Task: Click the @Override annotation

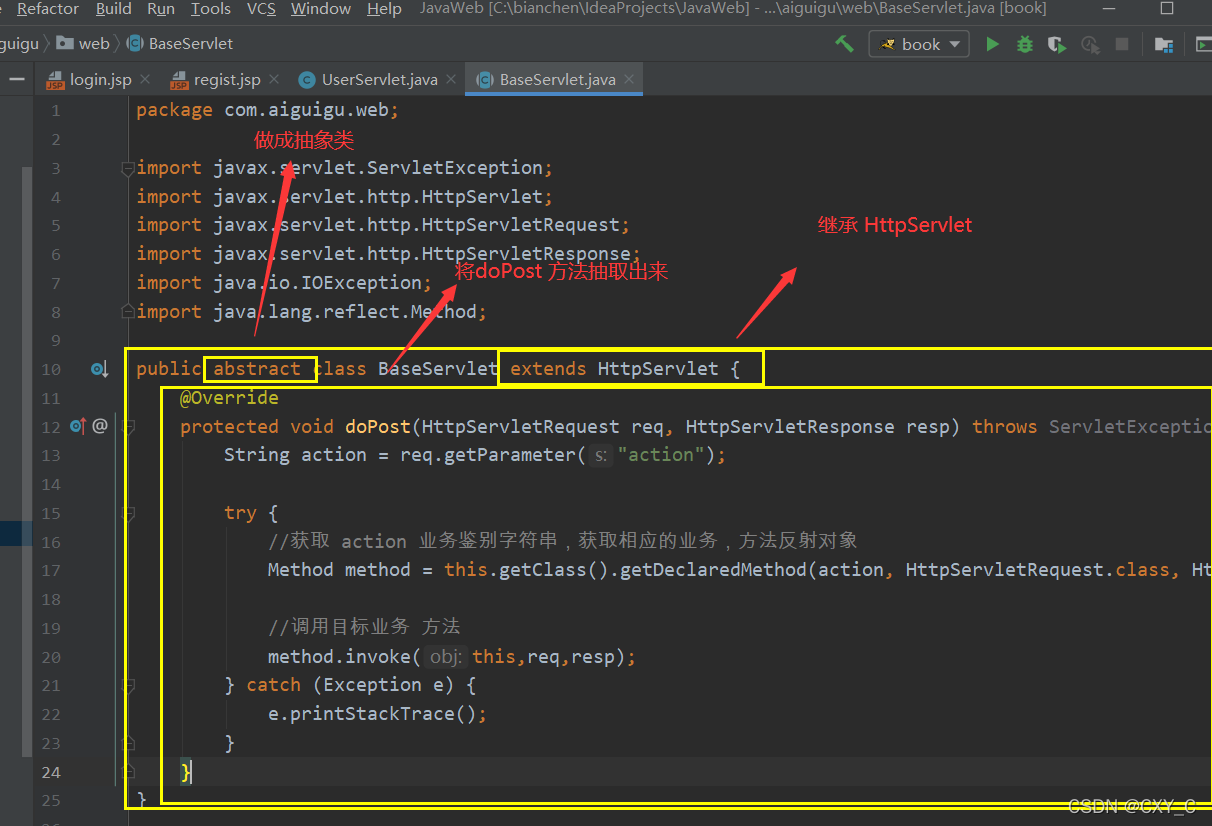Action: (x=229, y=398)
